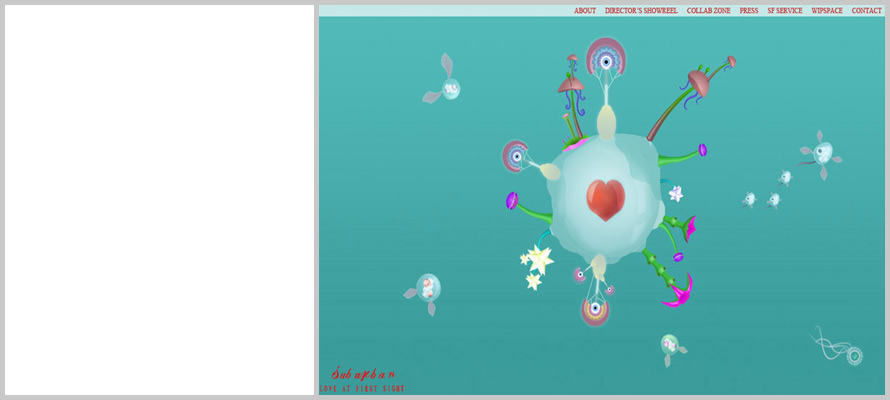Open WIPSPACE from the navigation bar
The image size is (890, 400).
[827, 11]
